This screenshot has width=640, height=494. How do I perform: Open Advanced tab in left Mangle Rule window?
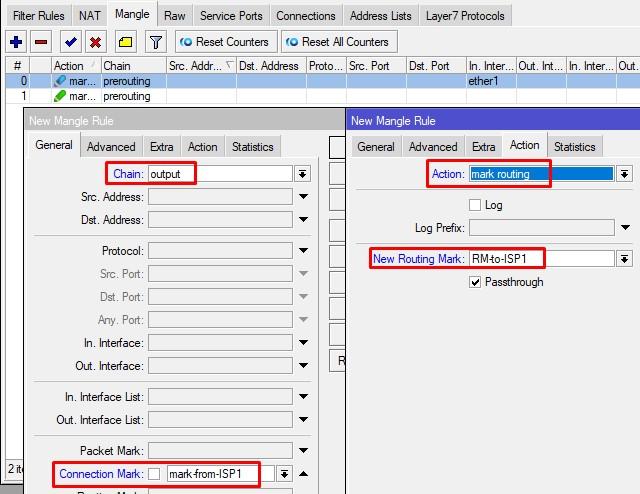pos(111,147)
